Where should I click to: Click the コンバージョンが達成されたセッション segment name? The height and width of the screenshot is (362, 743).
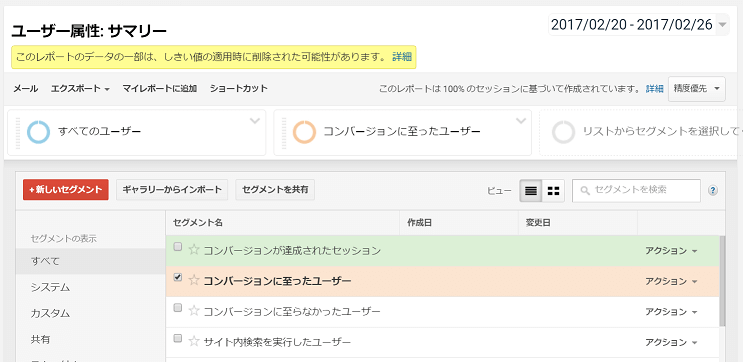pos(292,251)
